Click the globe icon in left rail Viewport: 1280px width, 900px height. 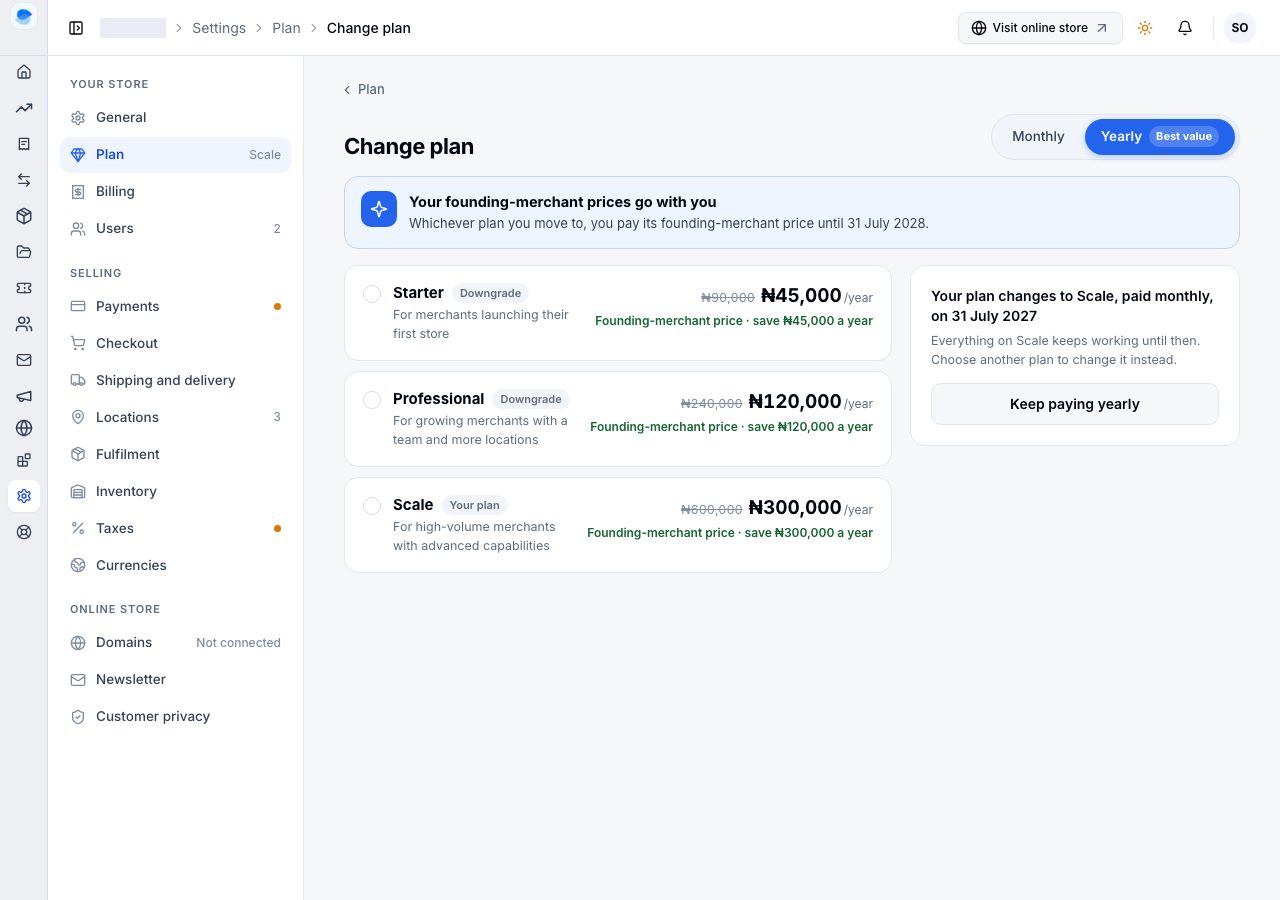24,428
